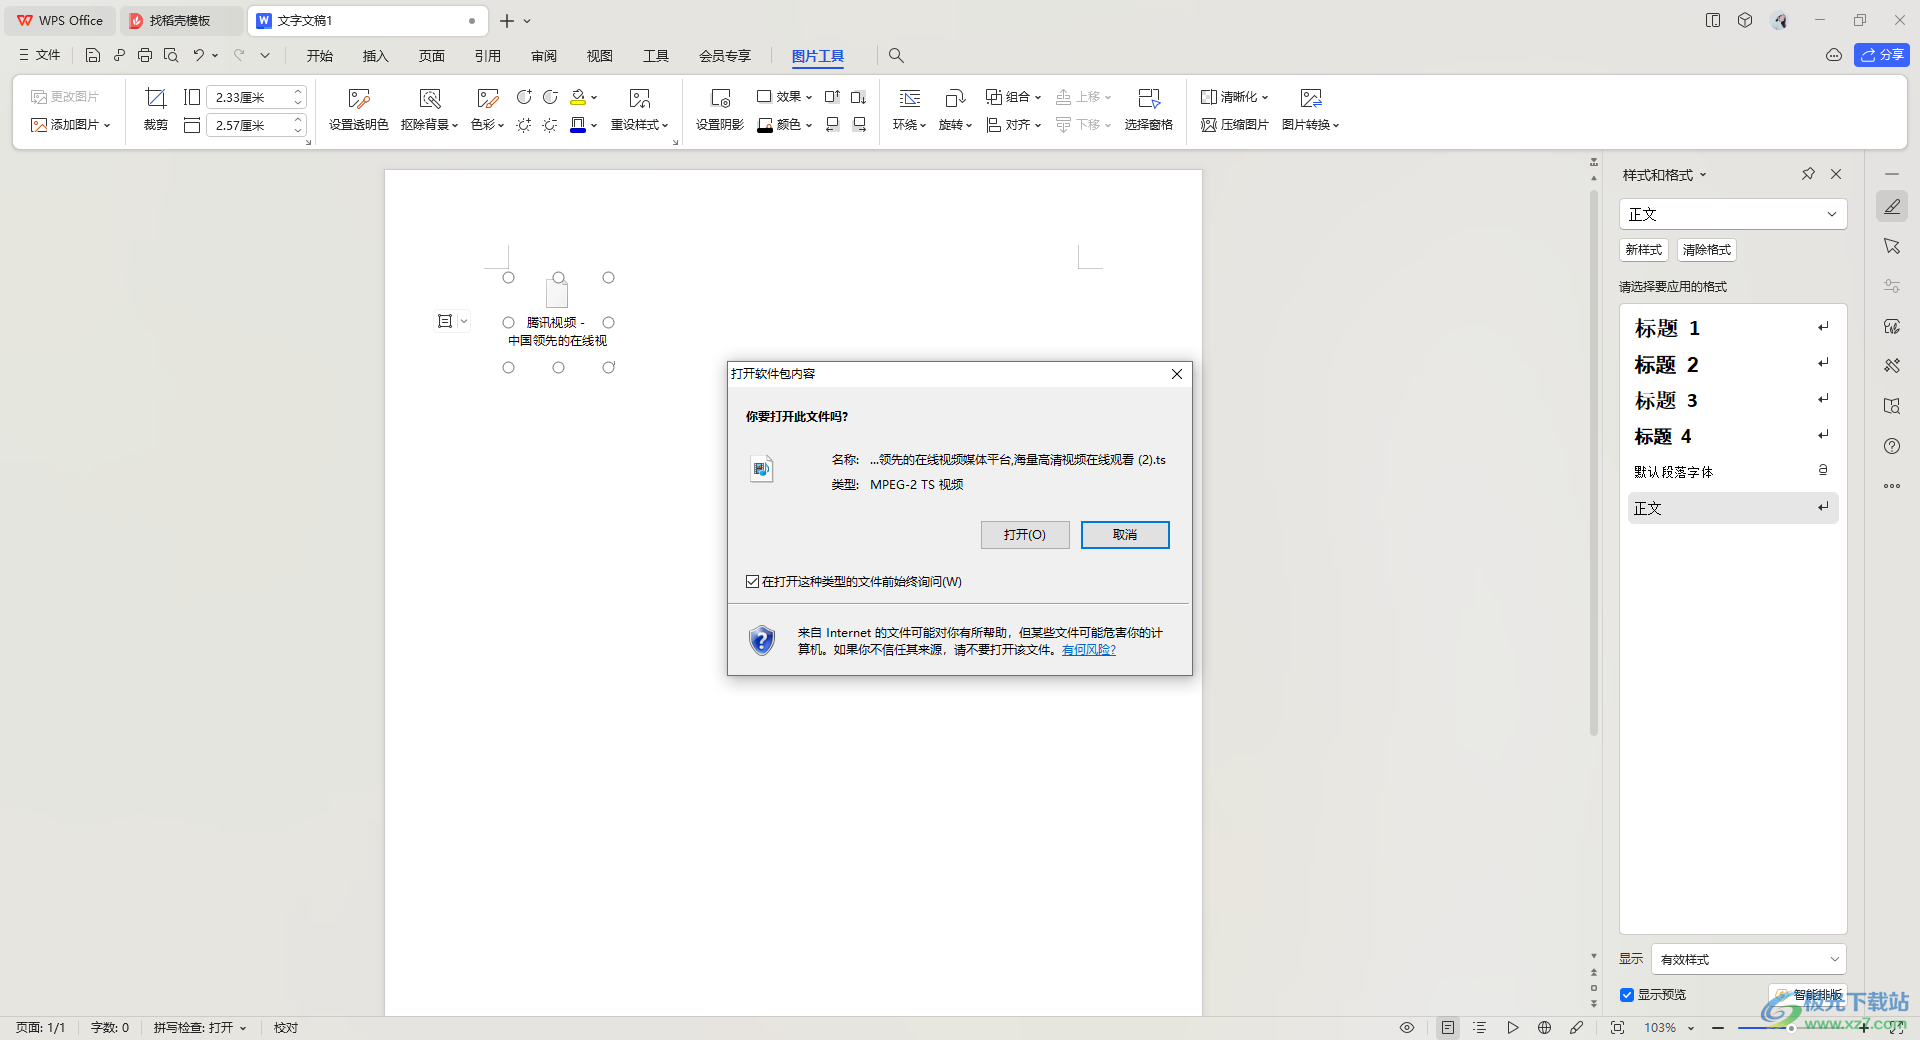Screen dimensions: 1920x1040
Task: Toggle page view mode in status bar
Action: pyautogui.click(x=1448, y=1027)
